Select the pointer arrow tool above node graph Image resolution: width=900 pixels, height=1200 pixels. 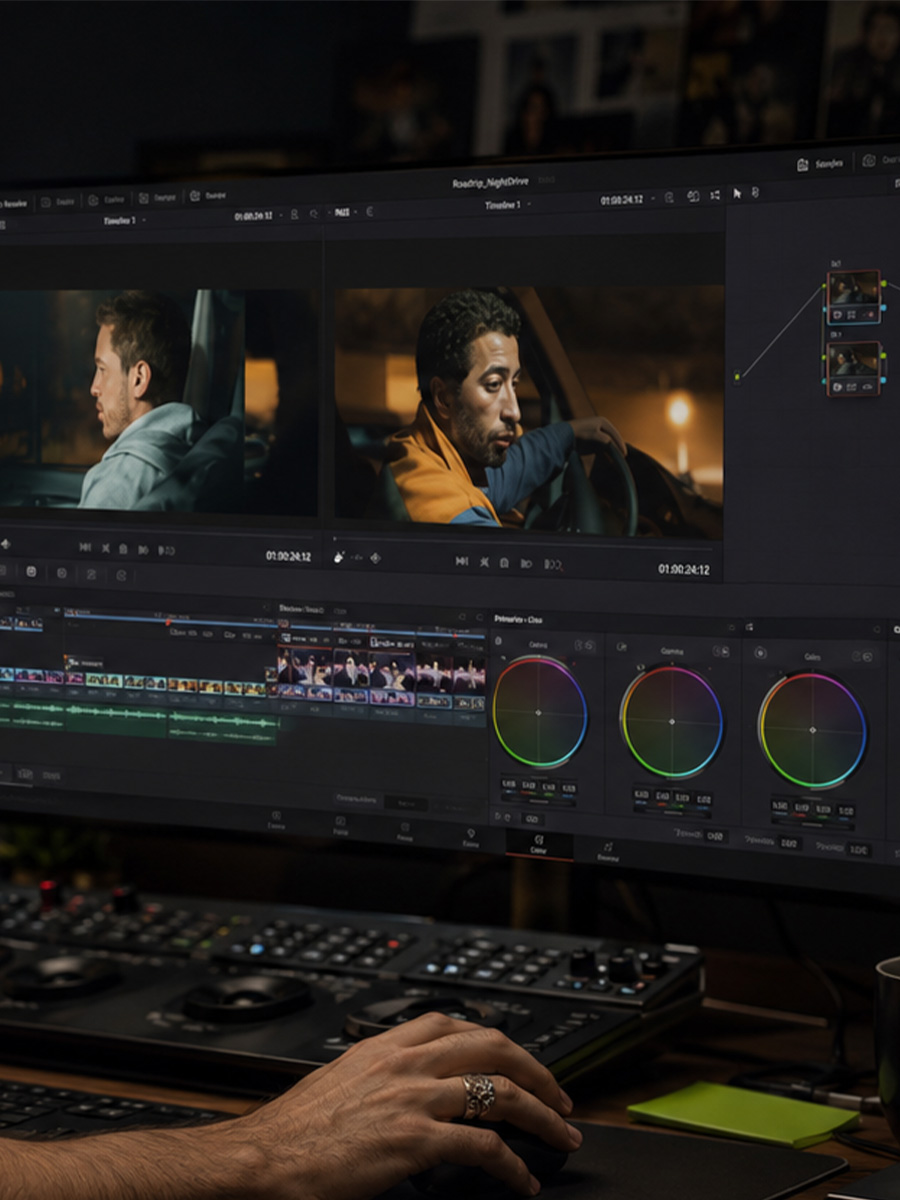(x=738, y=194)
